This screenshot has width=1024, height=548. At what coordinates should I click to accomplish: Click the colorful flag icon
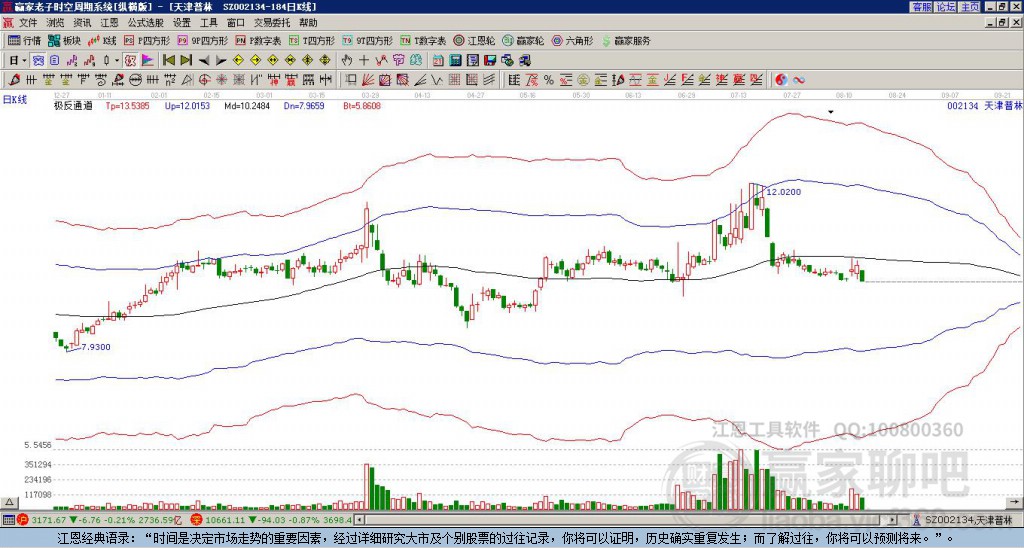tap(148, 60)
